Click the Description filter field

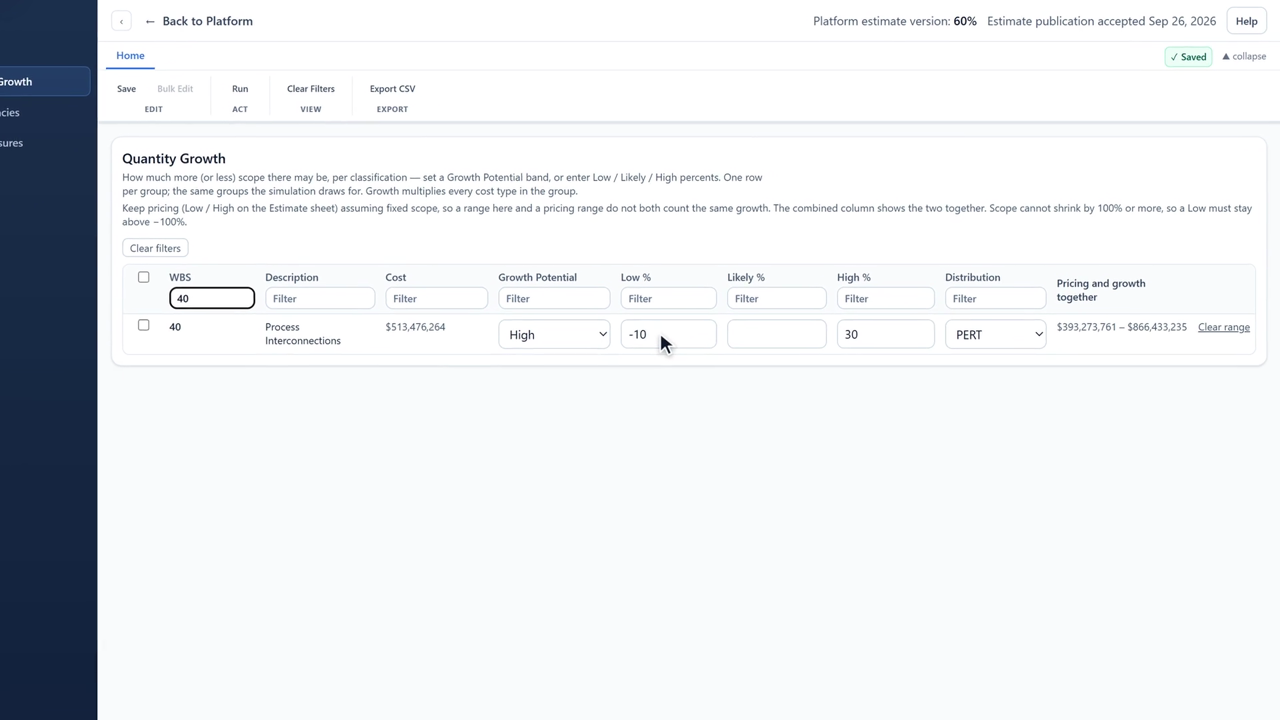point(320,298)
